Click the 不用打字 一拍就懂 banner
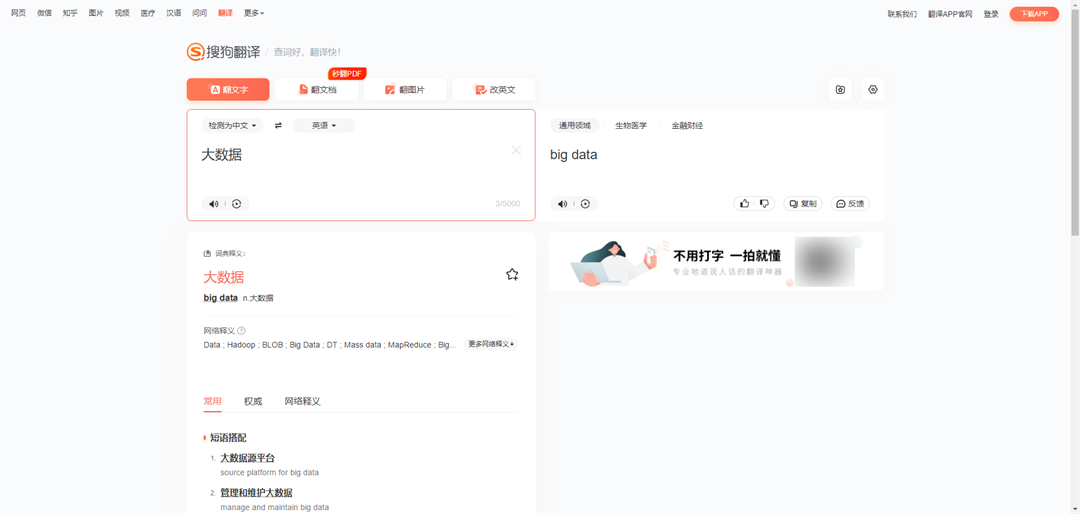The width and height of the screenshot is (1080, 514). (716, 262)
